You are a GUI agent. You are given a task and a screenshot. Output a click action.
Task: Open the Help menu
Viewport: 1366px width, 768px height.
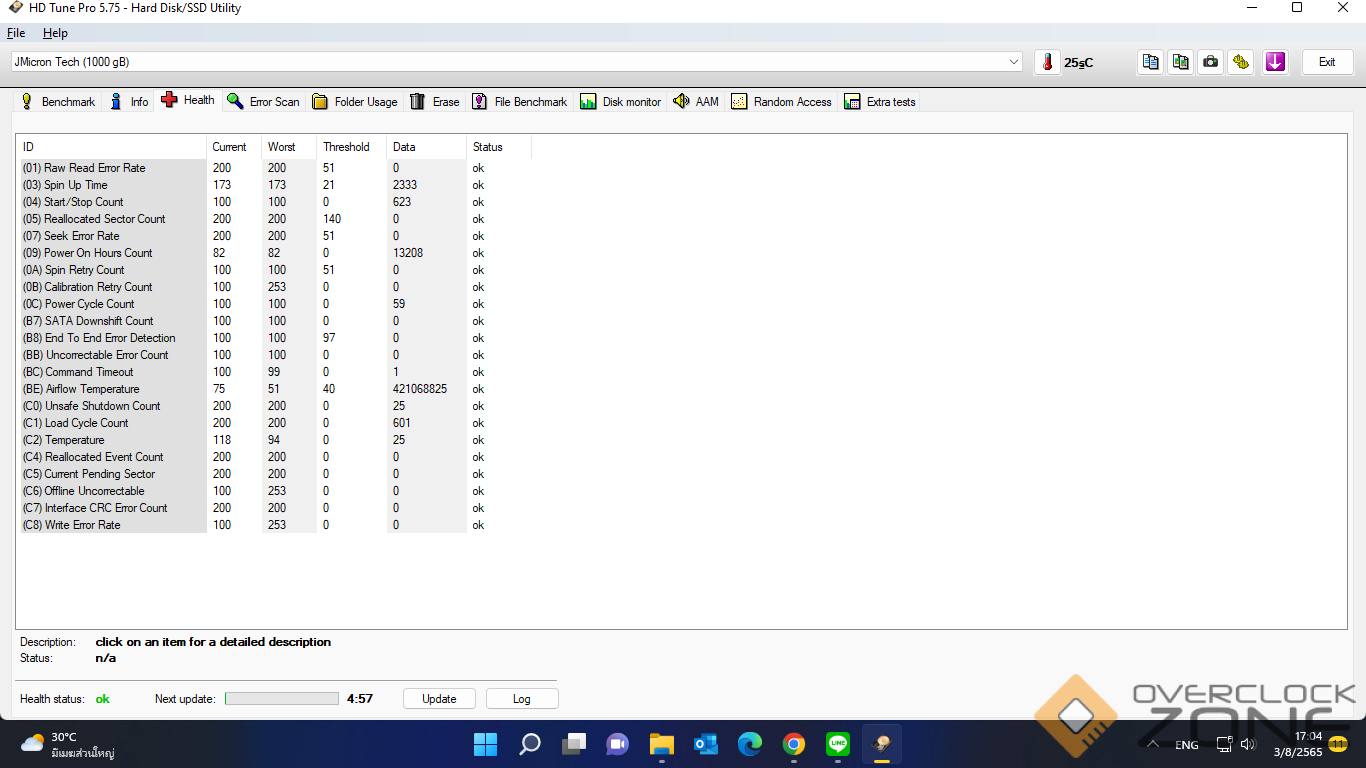click(x=55, y=33)
